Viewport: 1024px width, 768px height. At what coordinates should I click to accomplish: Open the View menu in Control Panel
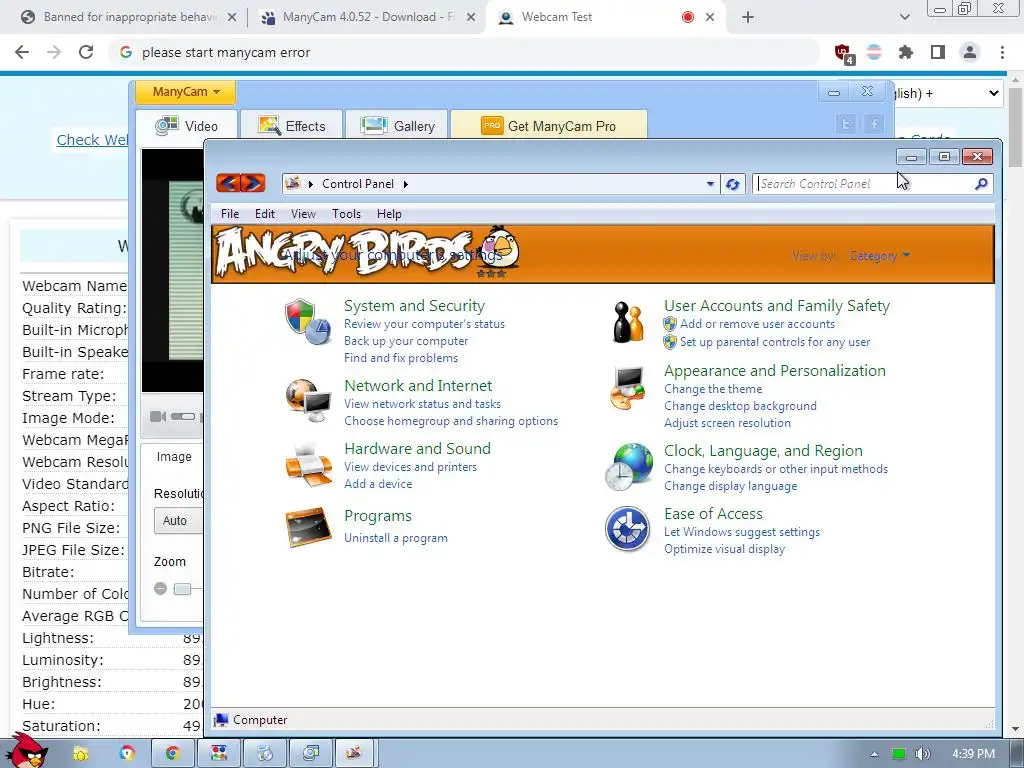coord(303,214)
